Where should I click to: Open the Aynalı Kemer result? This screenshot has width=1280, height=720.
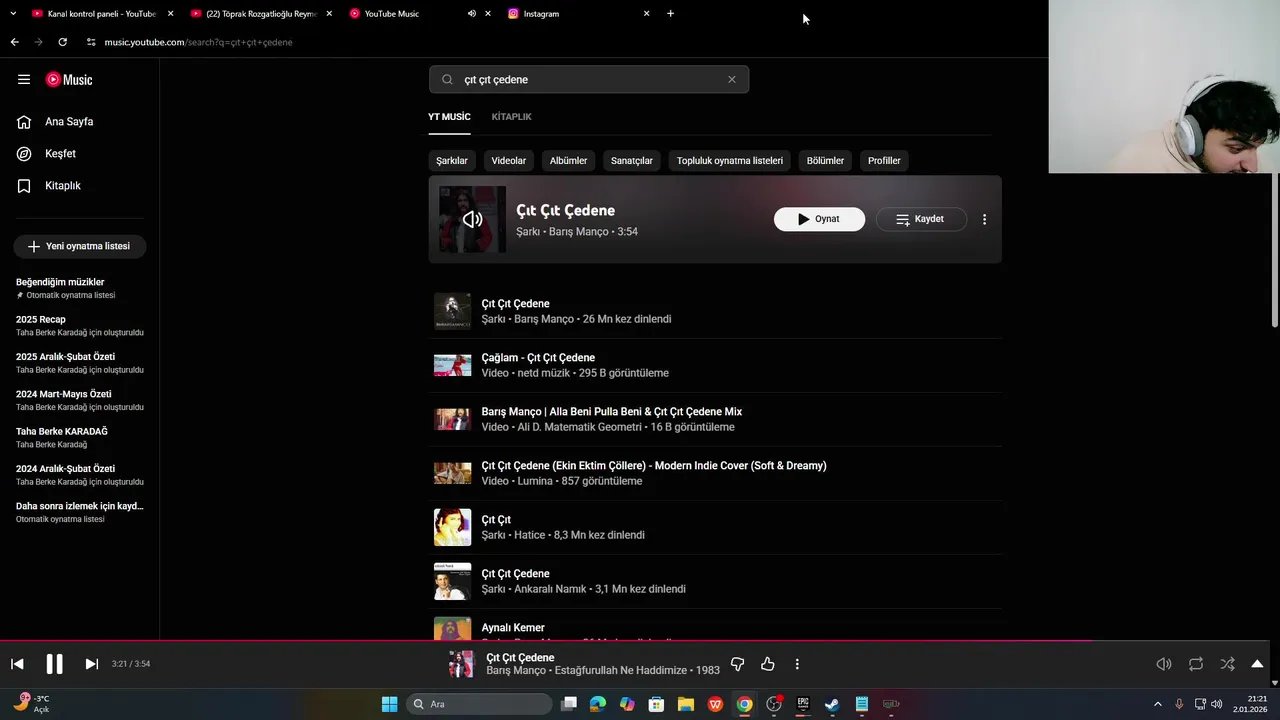pos(715,626)
